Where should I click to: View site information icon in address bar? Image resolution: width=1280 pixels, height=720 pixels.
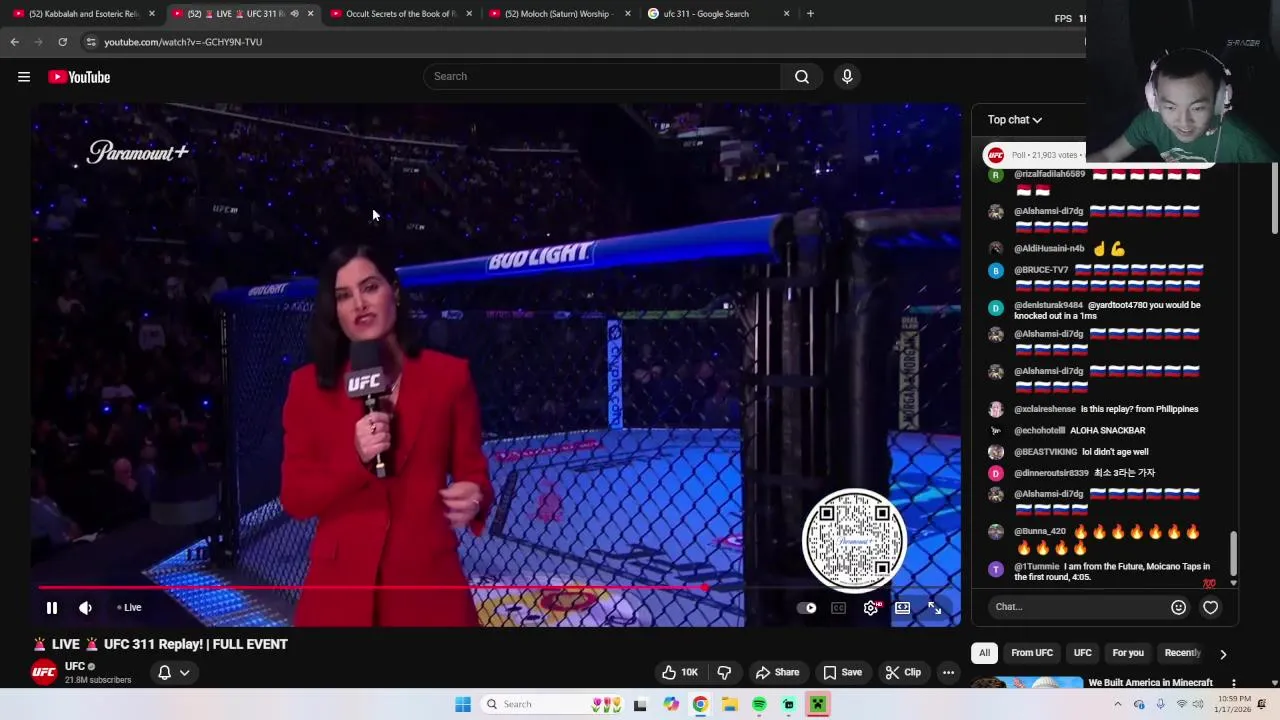[x=91, y=42]
